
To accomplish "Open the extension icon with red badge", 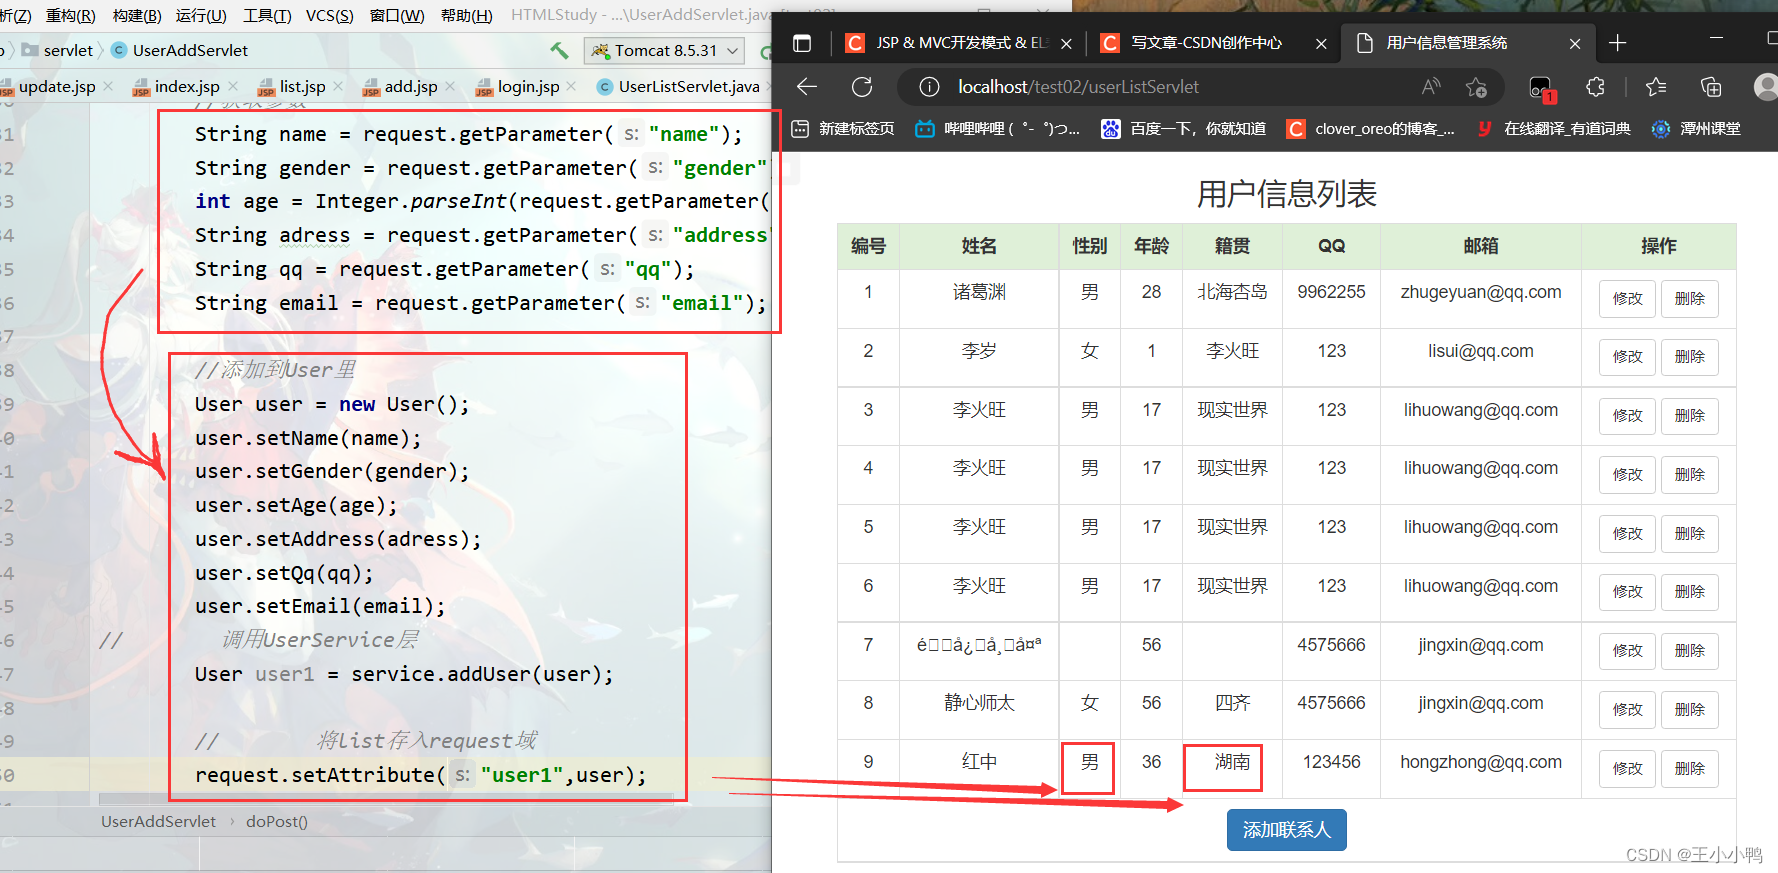I will pos(1542,89).
